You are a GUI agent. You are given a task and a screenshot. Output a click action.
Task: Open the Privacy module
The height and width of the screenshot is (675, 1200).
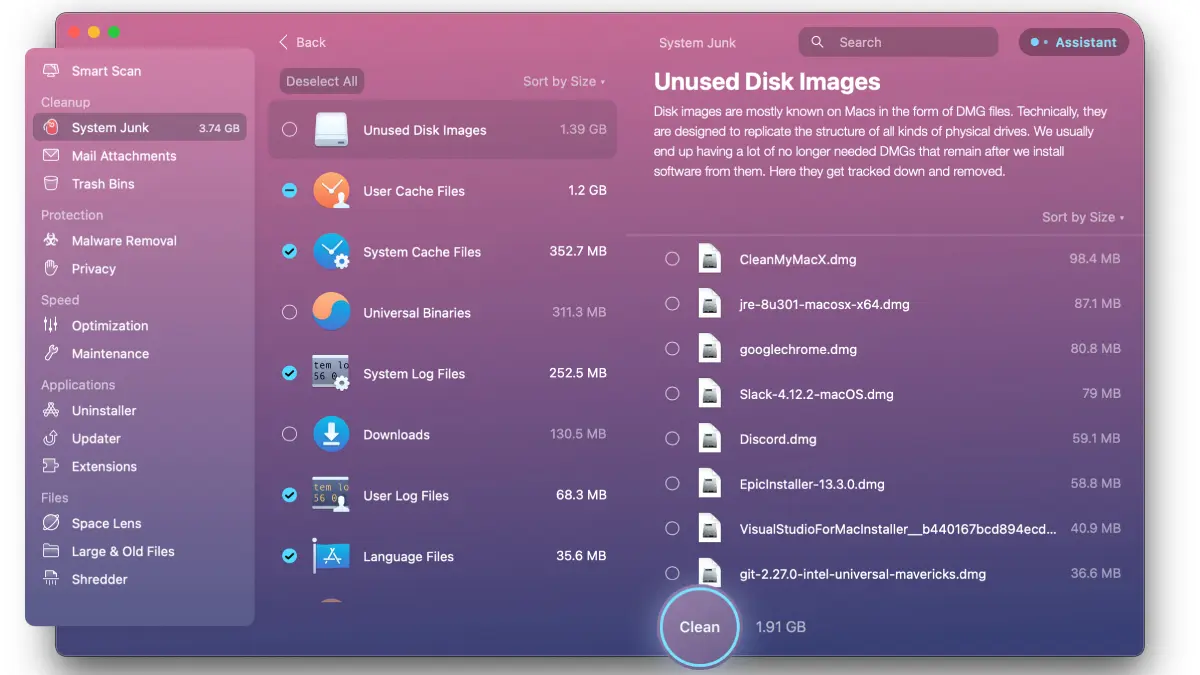pyautogui.click(x=94, y=269)
